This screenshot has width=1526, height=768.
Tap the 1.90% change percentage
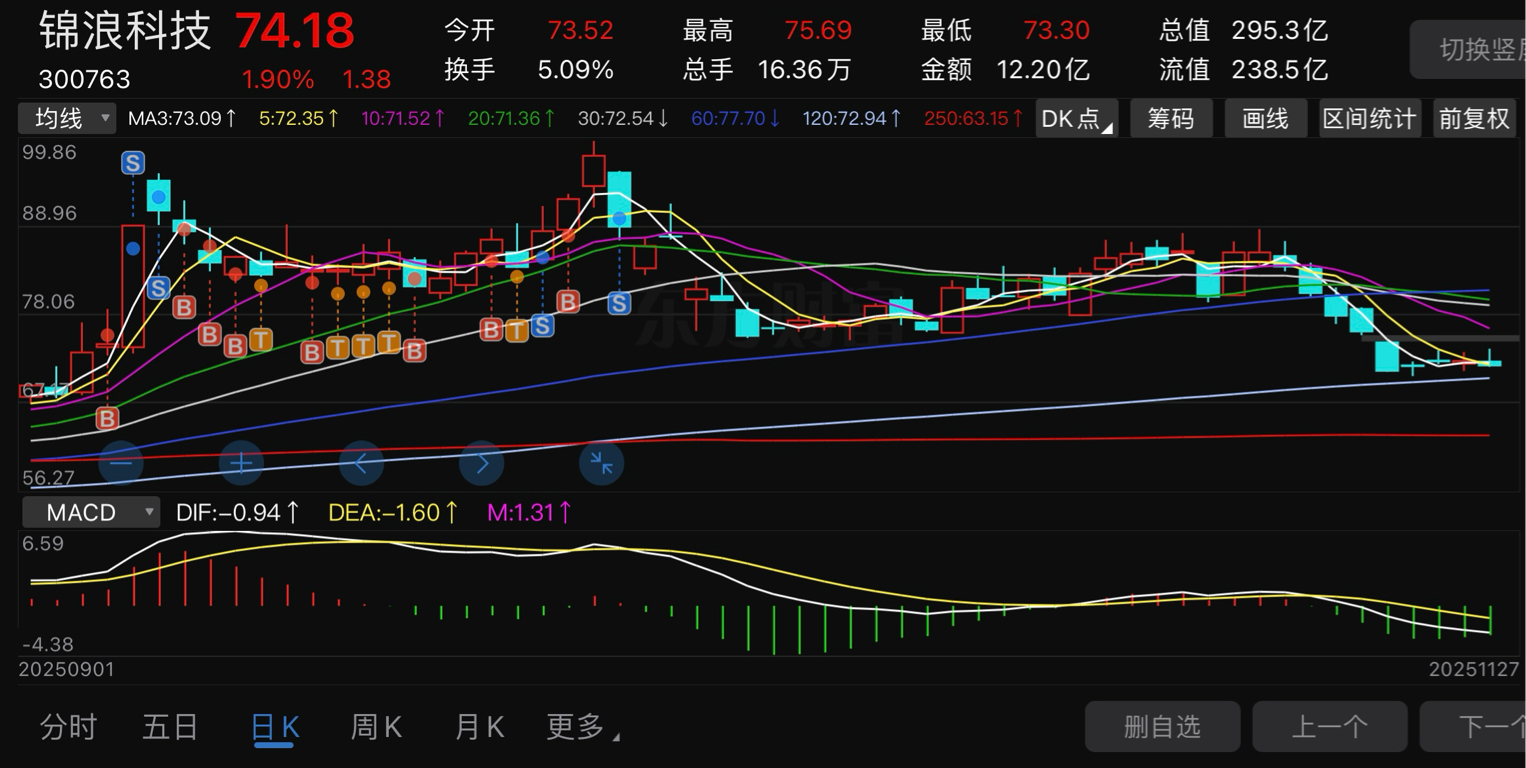278,79
